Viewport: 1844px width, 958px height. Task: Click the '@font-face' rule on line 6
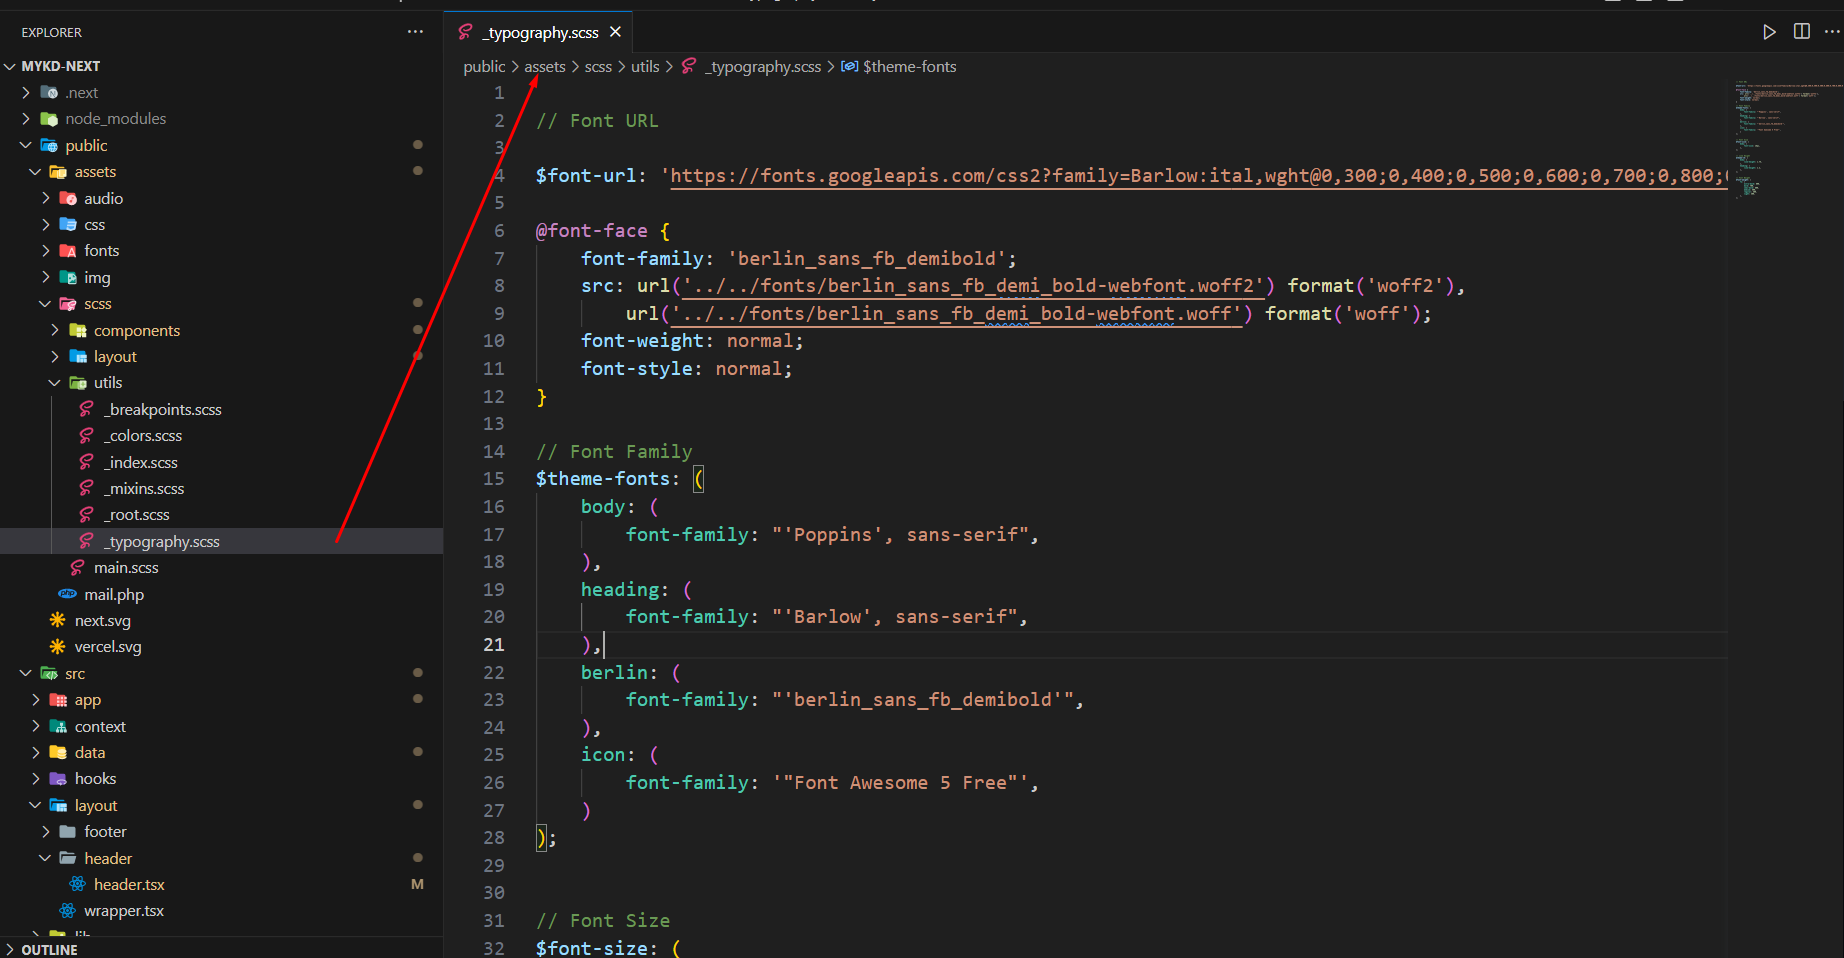[x=592, y=231]
